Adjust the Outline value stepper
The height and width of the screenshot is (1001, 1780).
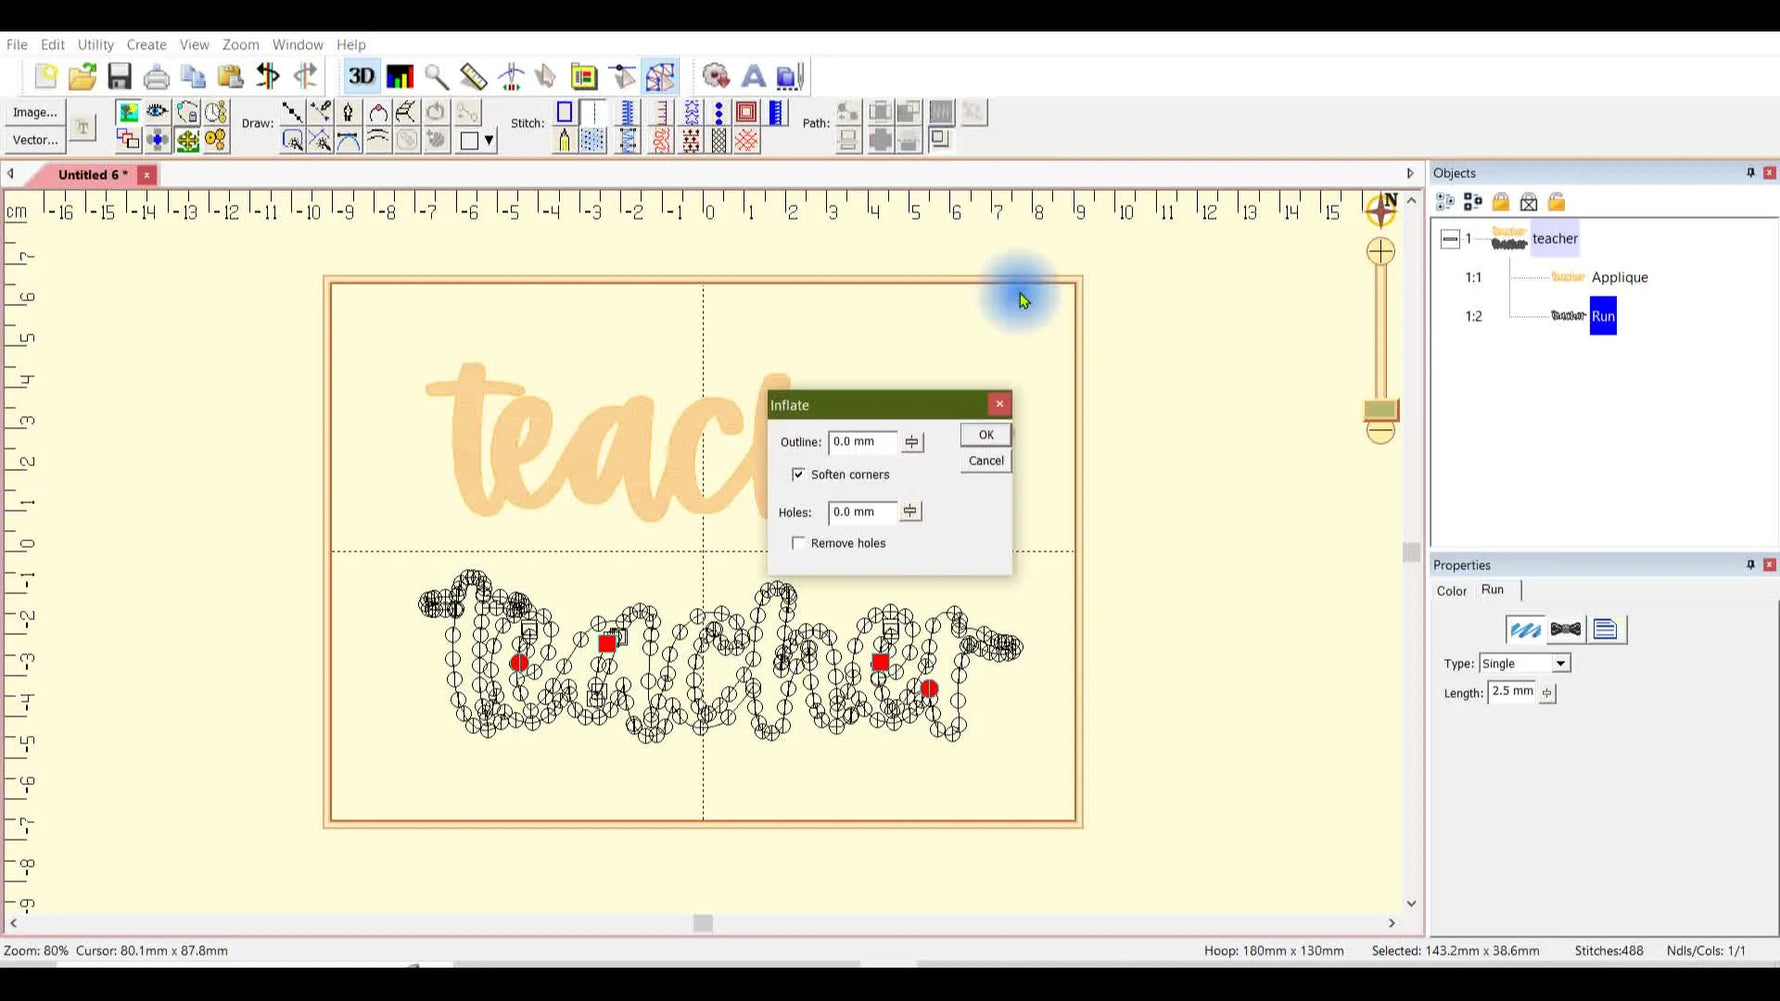pos(912,442)
